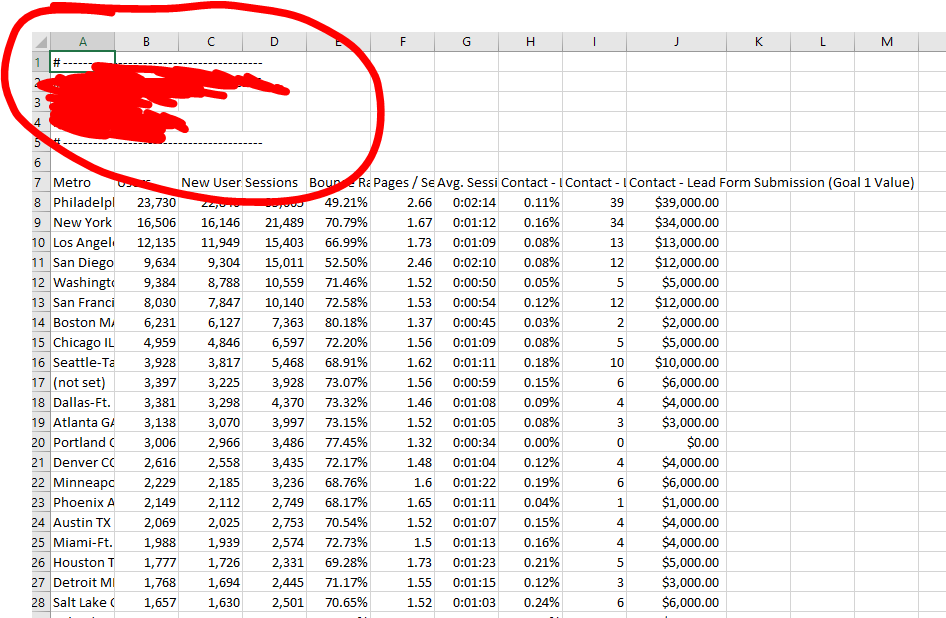Select cell A1 with the dashed line
This screenshot has height=618, width=946.
point(82,62)
